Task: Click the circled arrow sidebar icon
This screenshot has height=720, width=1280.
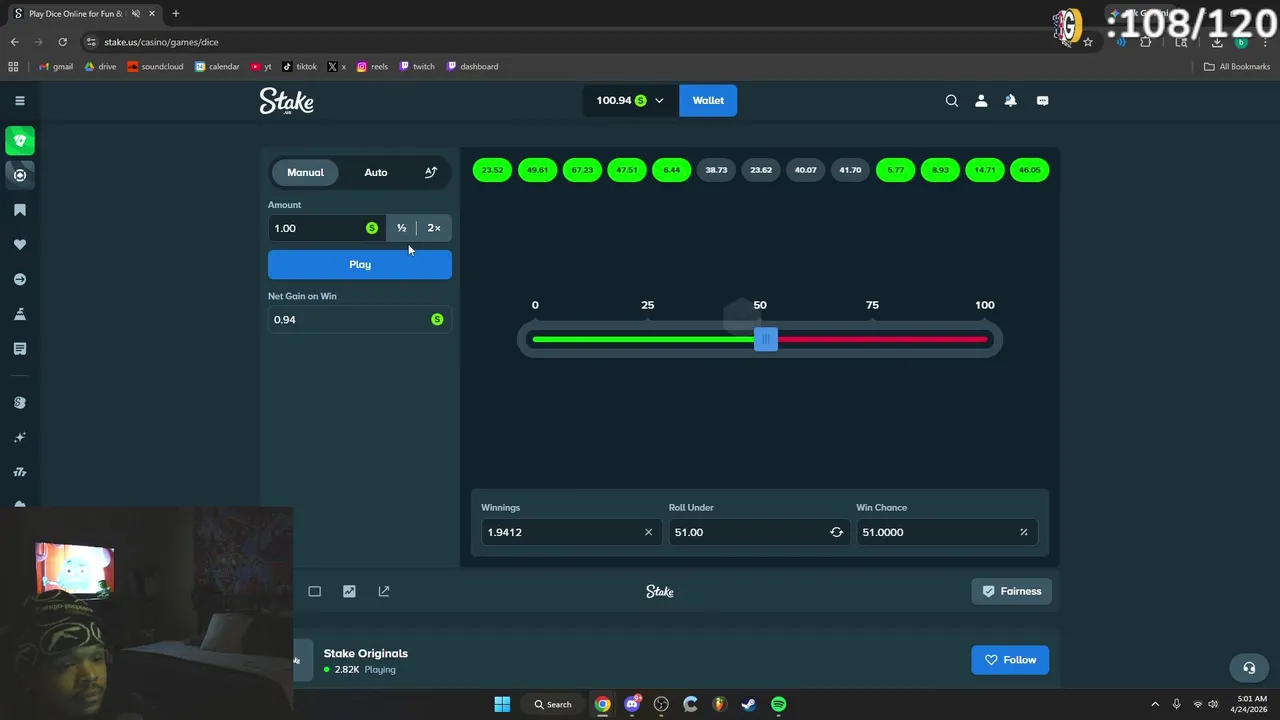Action: tap(19, 280)
